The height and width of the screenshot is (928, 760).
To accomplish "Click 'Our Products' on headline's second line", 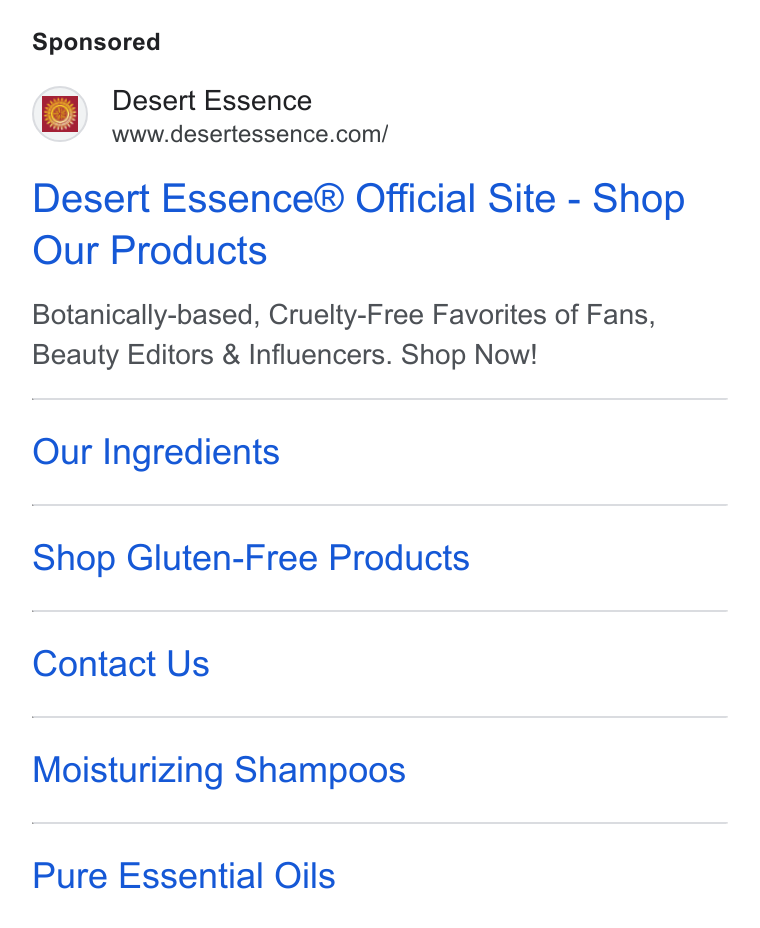I will pyautogui.click(x=150, y=250).
